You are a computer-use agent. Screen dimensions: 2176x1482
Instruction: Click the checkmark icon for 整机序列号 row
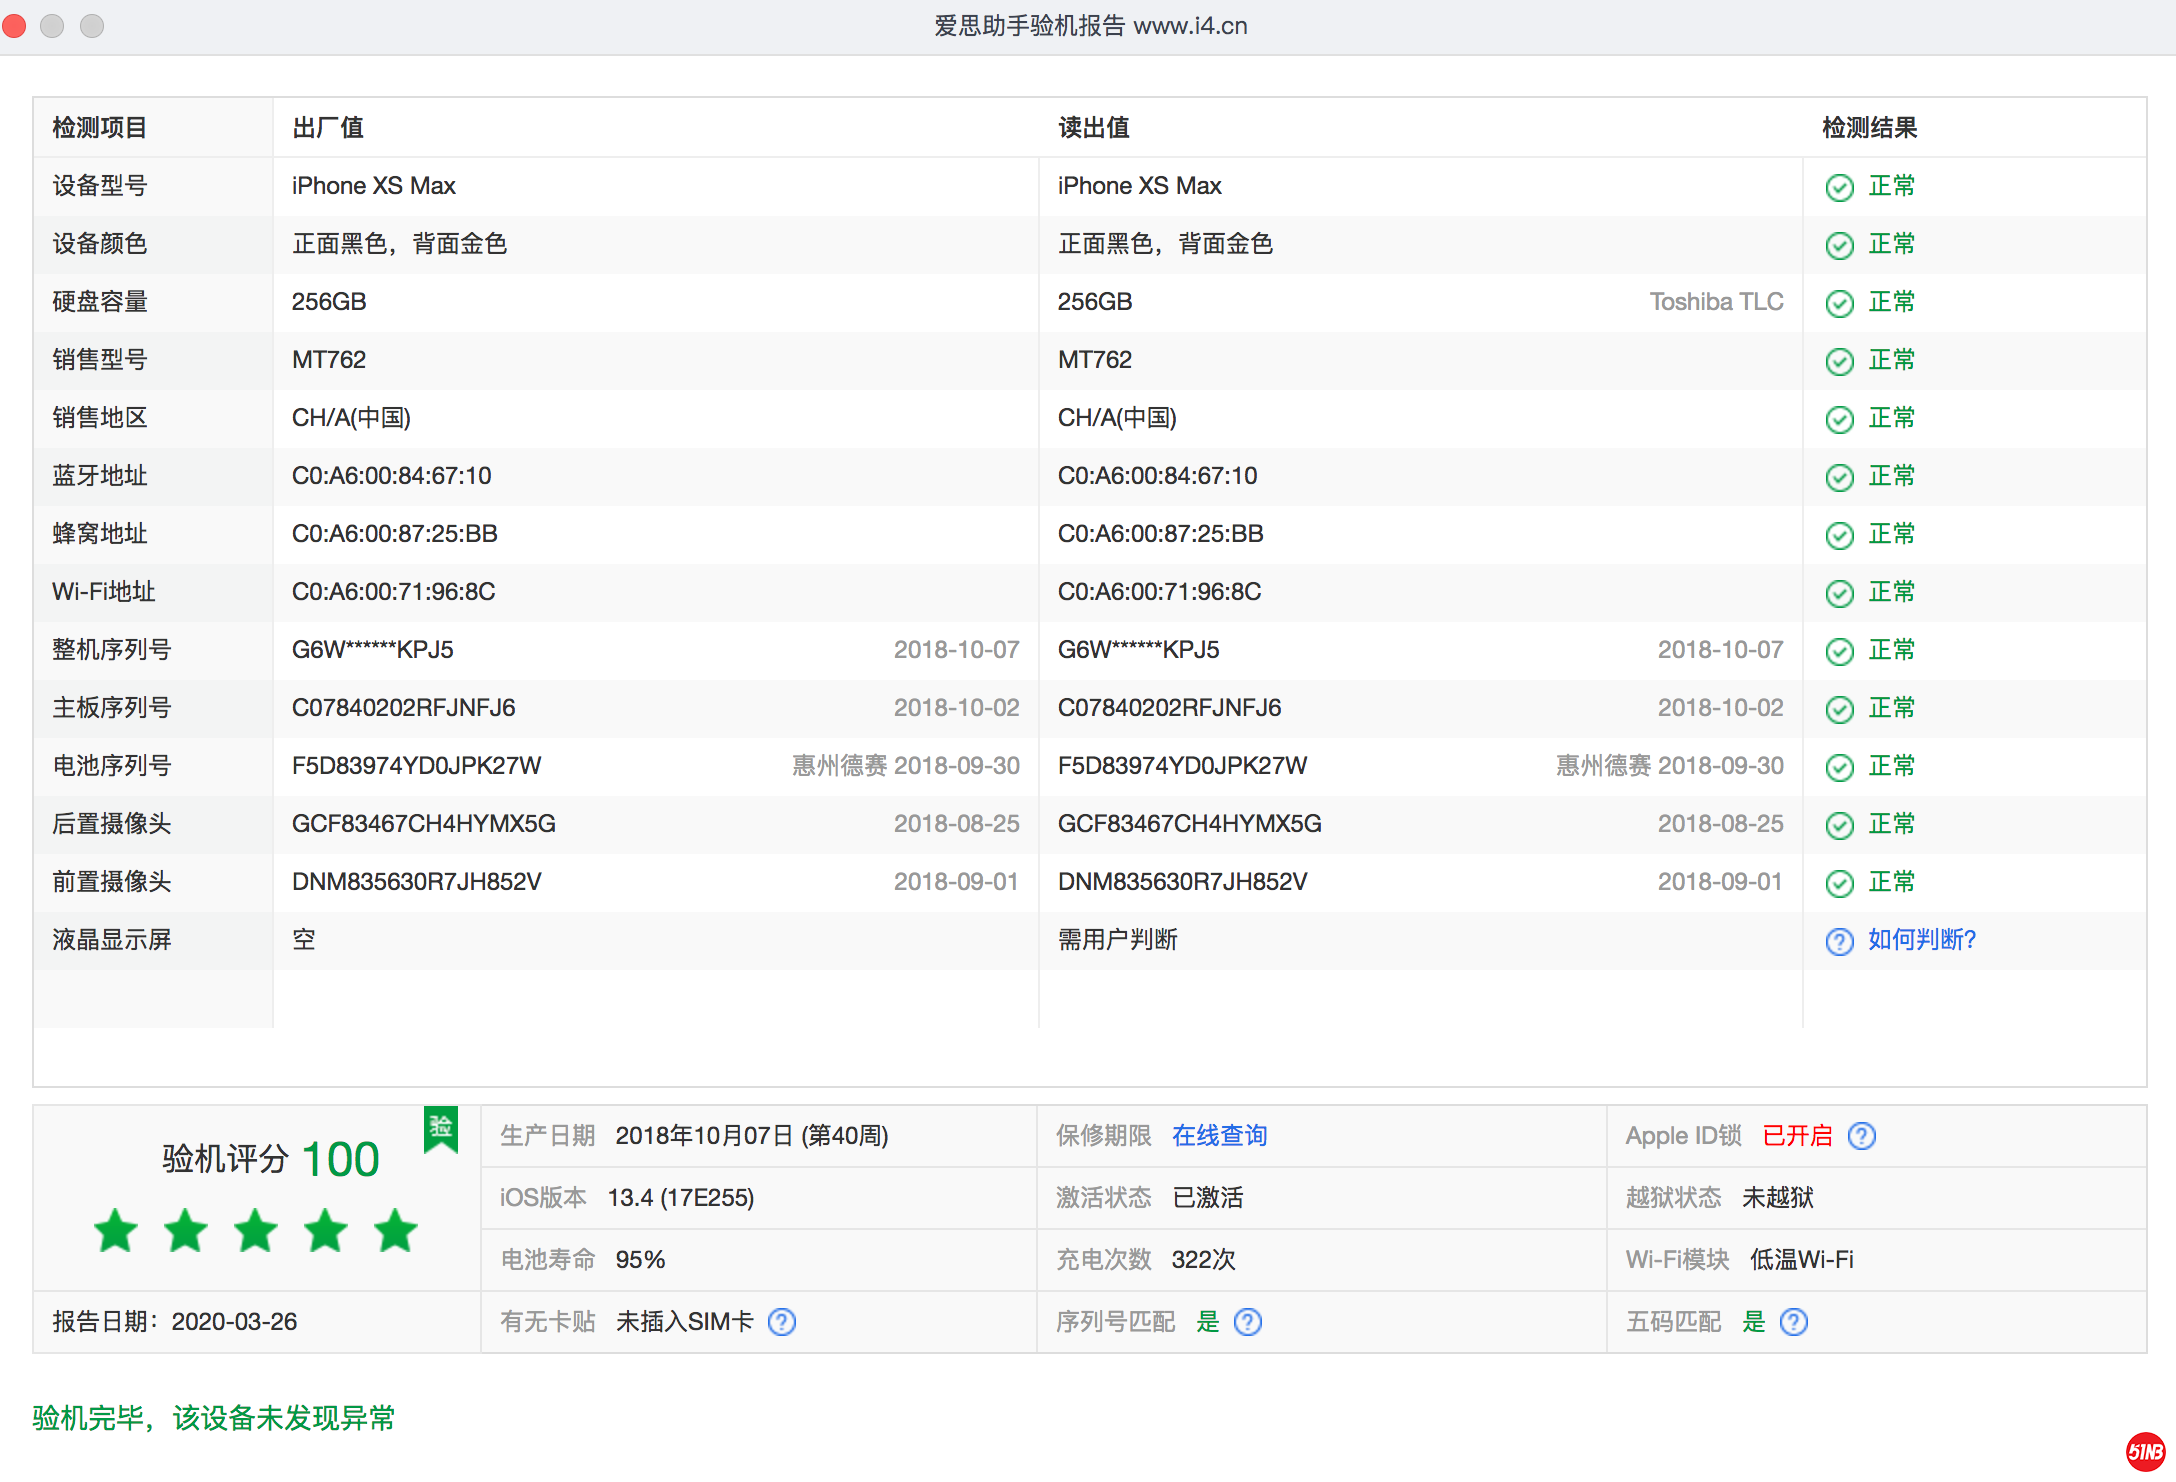[1840, 650]
